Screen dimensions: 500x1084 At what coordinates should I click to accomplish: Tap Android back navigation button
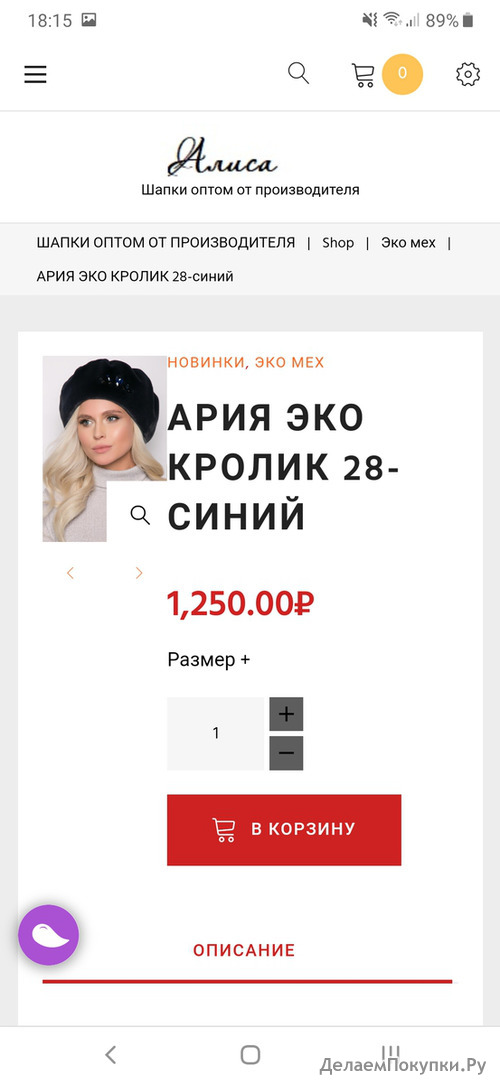110,1055
